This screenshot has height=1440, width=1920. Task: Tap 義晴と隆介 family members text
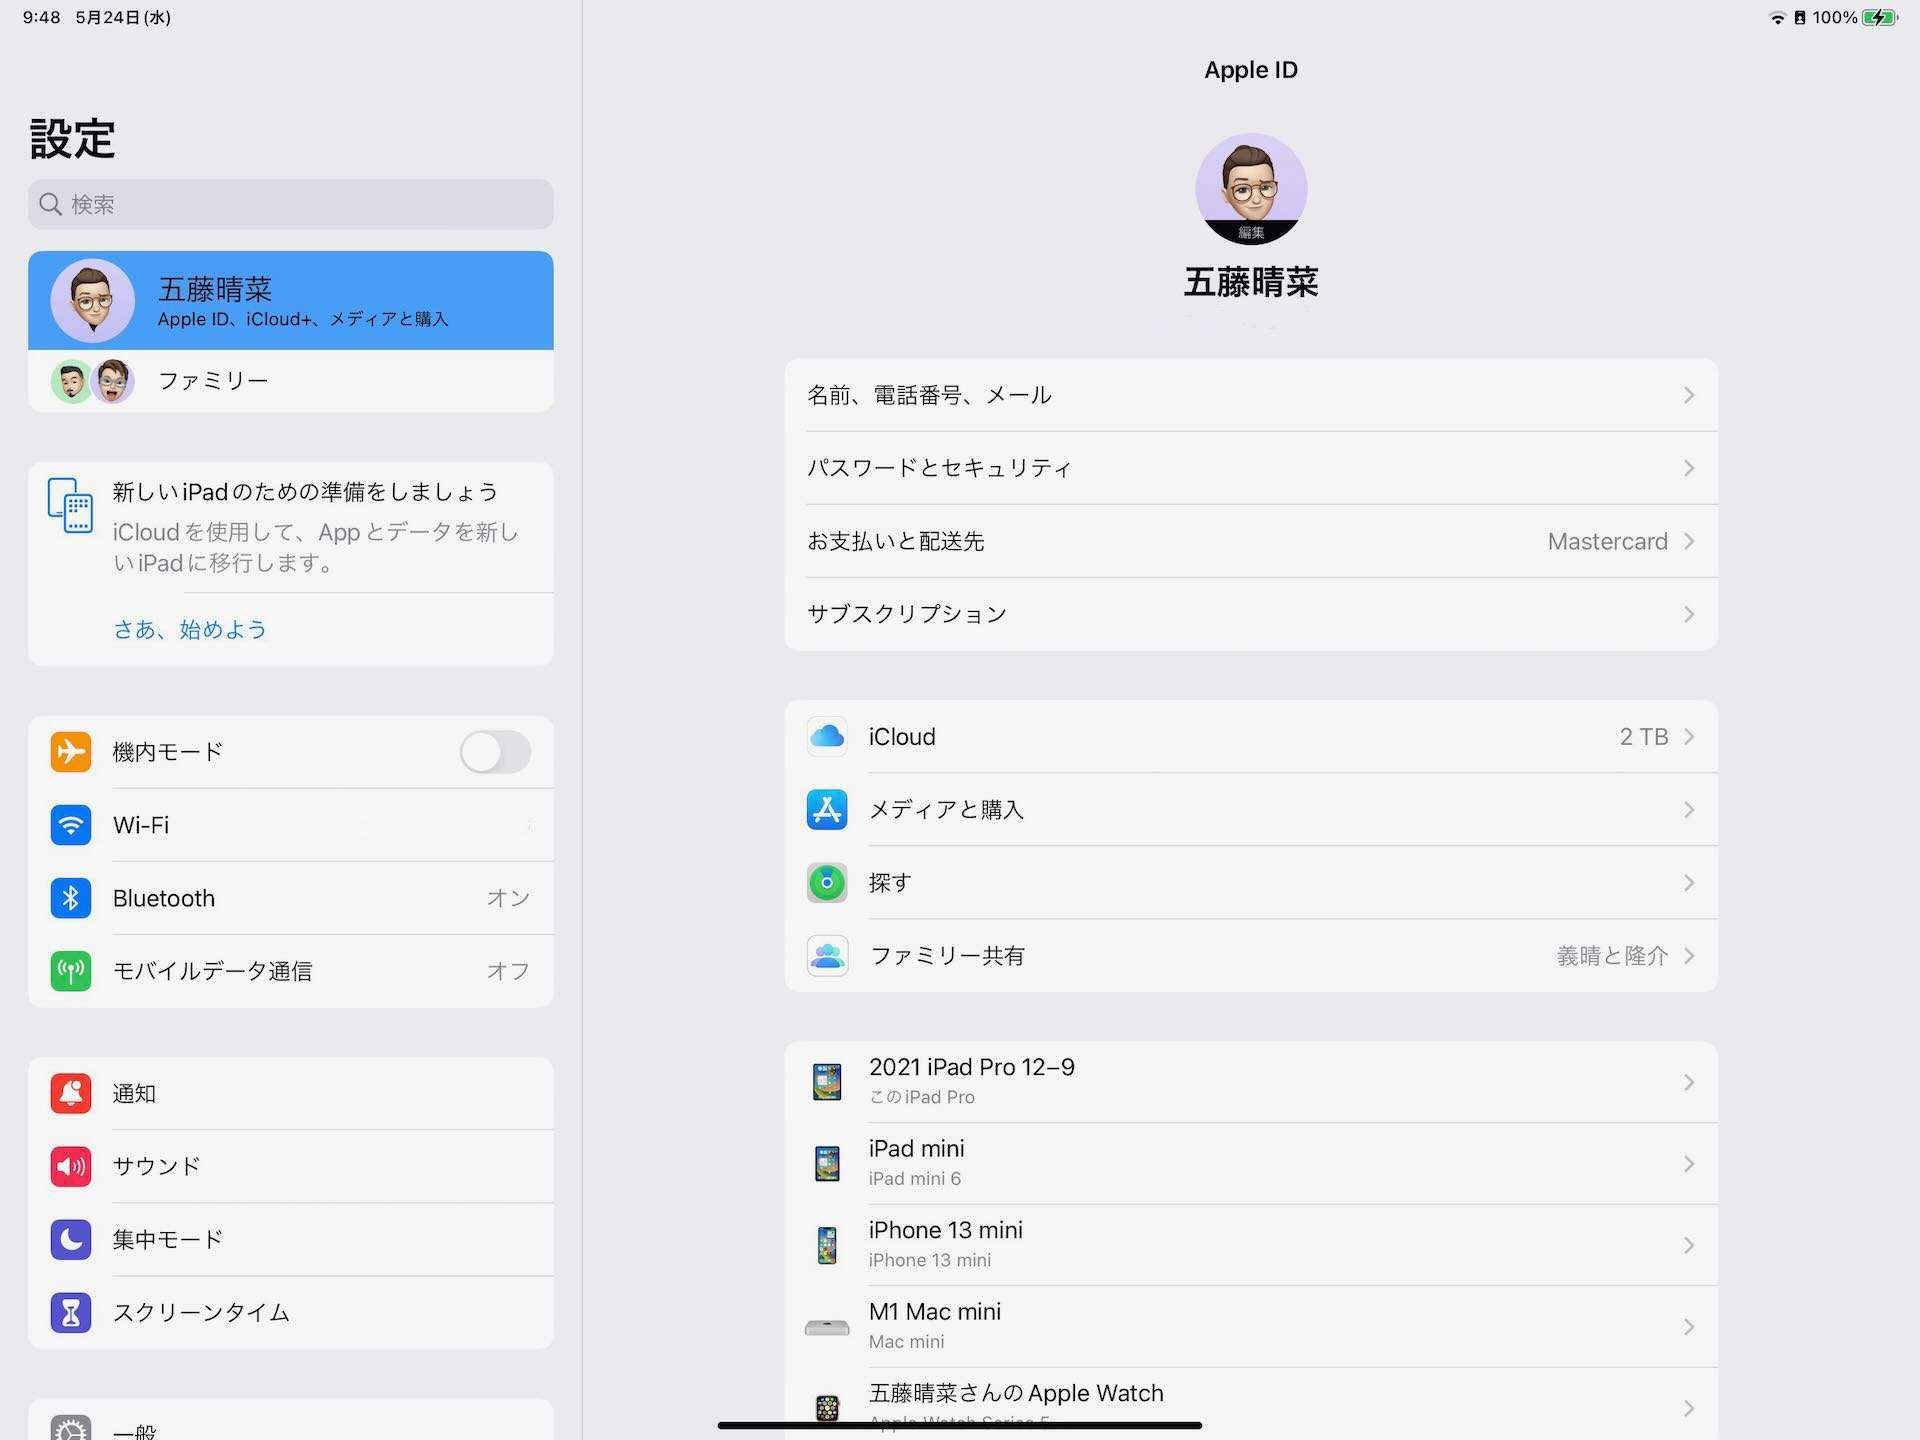(x=1612, y=956)
